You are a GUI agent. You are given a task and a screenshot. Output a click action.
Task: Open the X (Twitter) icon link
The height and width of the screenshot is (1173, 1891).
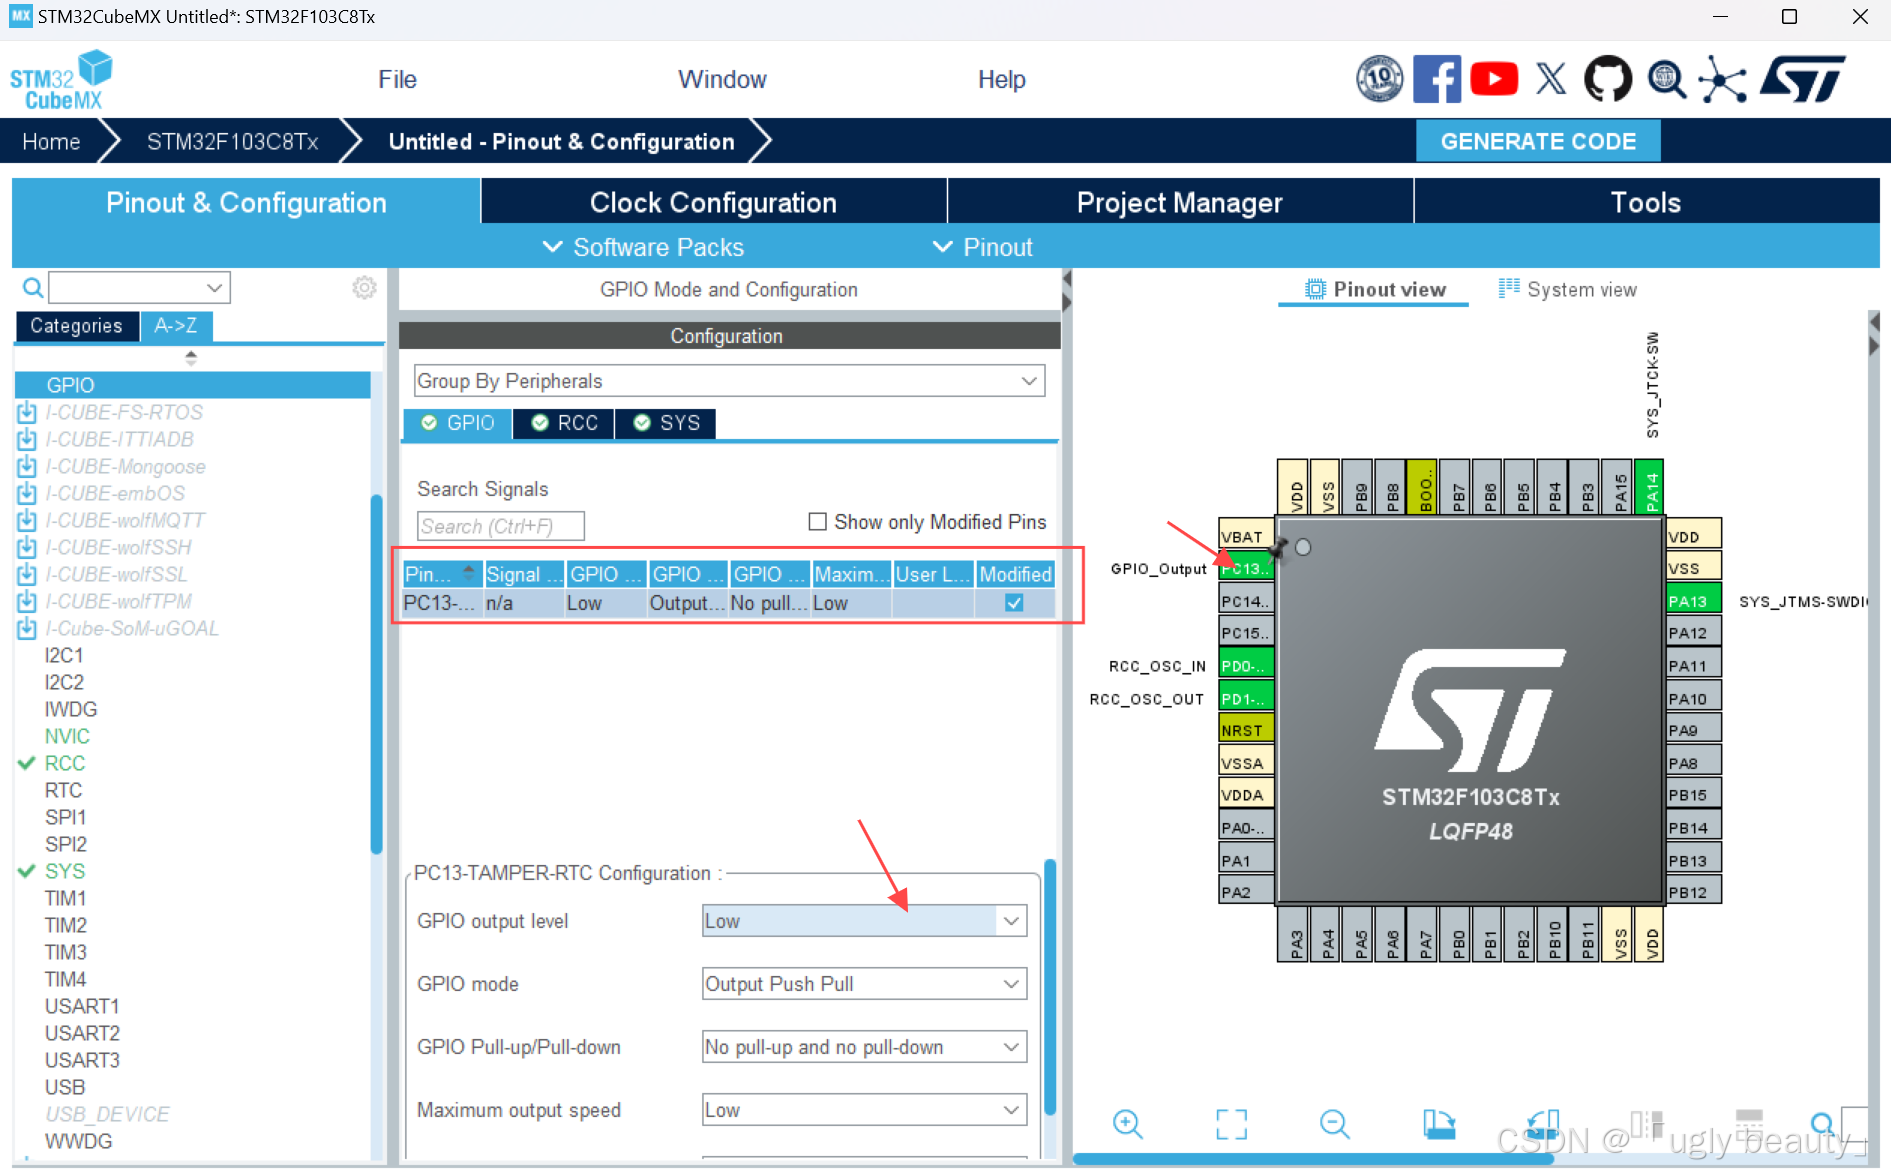coord(1551,79)
